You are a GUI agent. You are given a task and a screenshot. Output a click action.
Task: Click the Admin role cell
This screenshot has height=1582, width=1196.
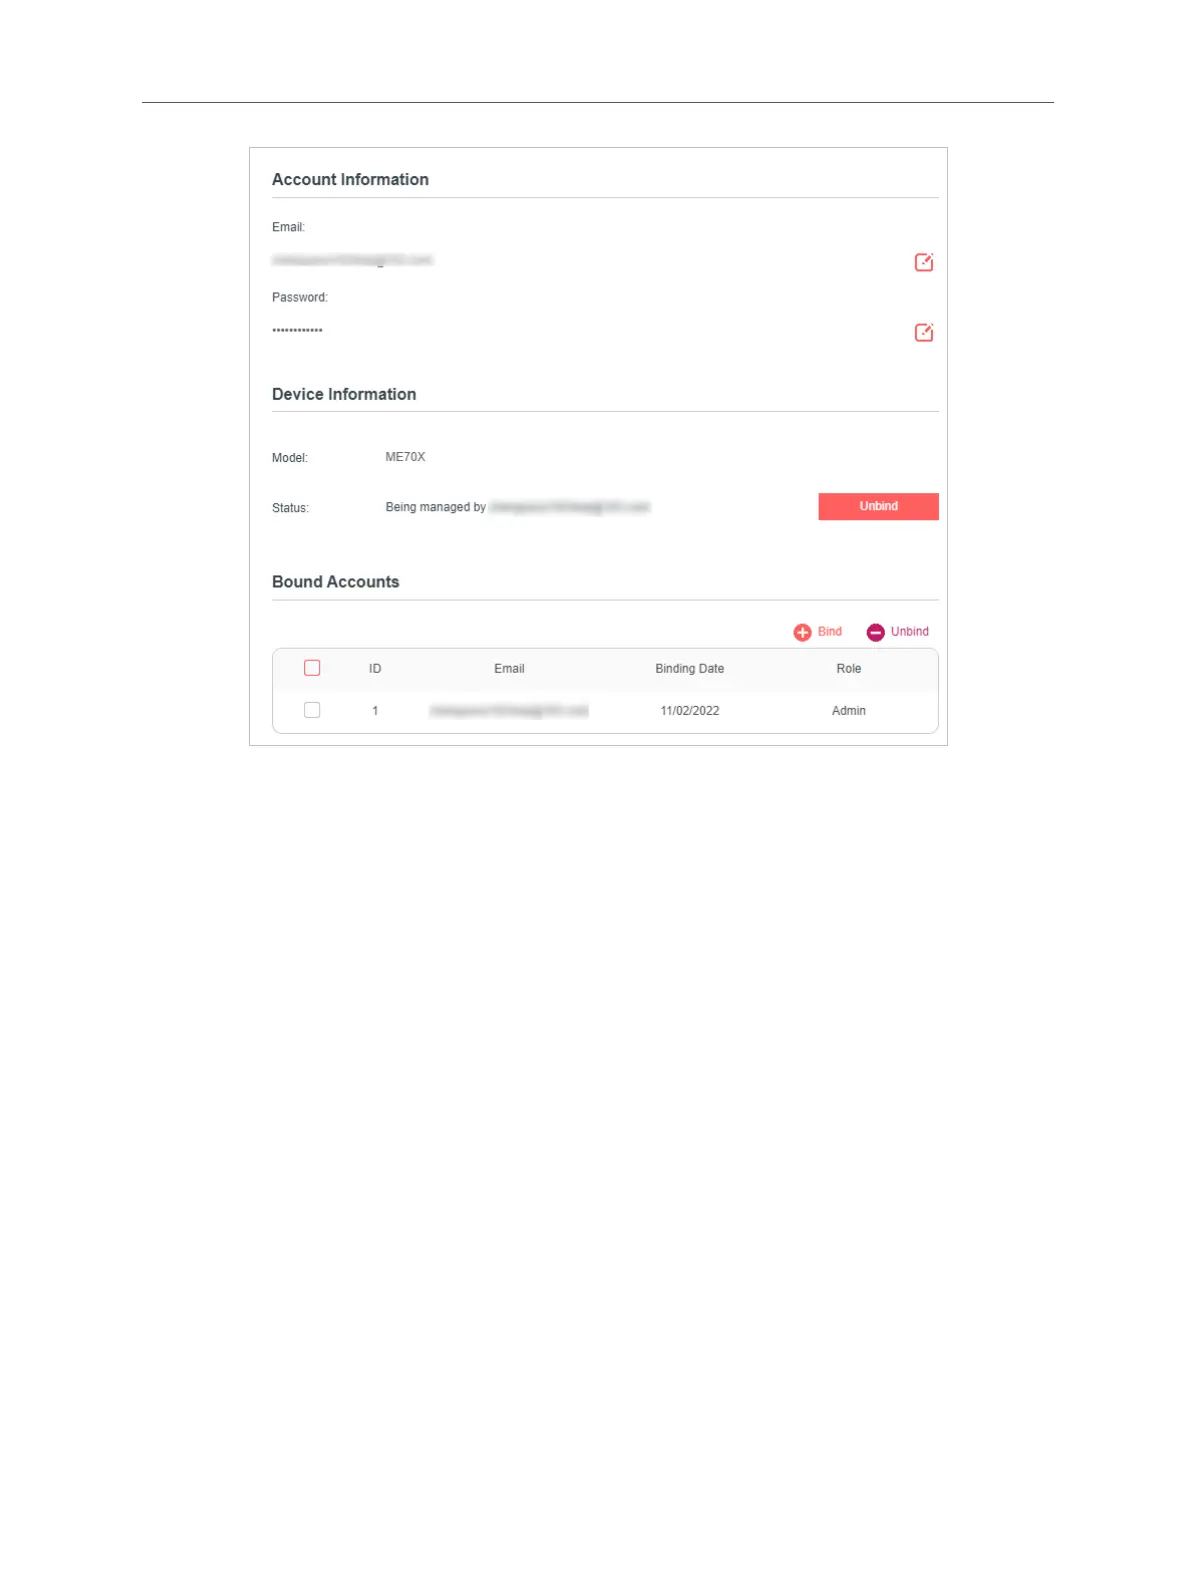(849, 711)
